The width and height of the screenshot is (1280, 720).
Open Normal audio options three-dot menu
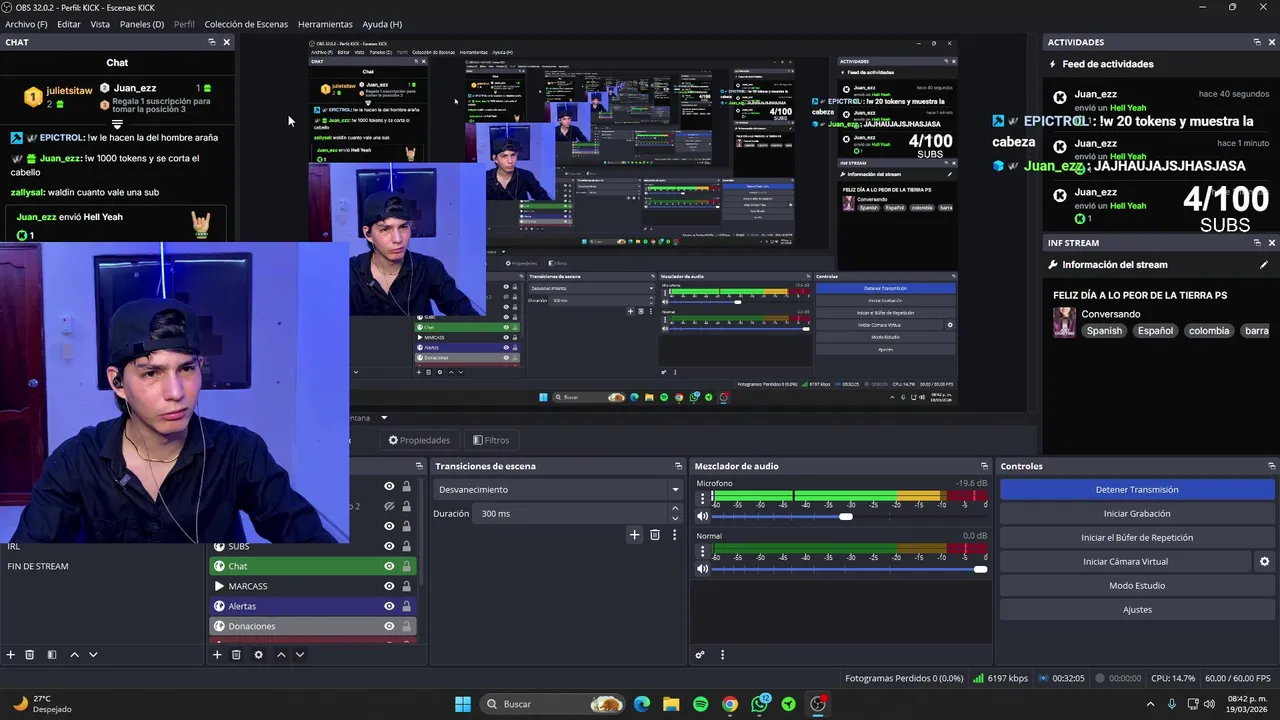pyautogui.click(x=702, y=550)
